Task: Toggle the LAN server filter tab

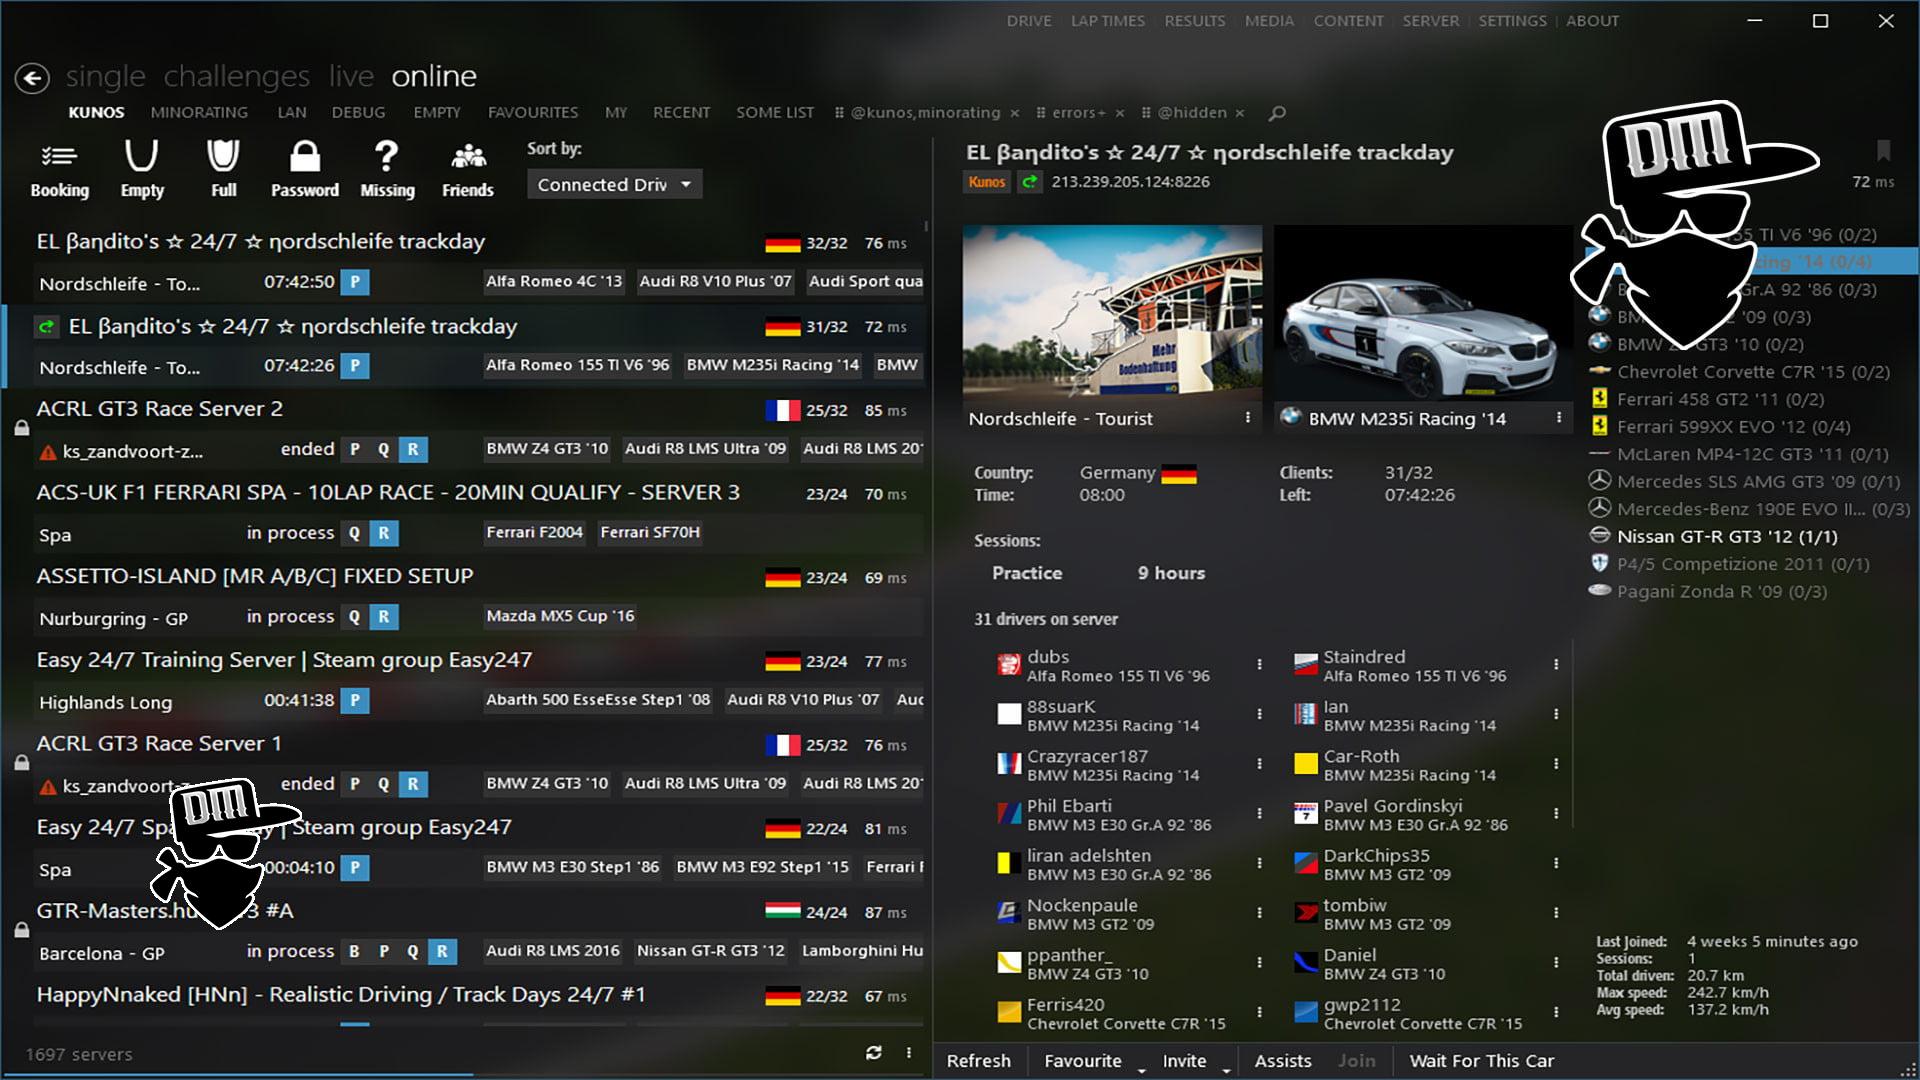Action: coord(290,112)
